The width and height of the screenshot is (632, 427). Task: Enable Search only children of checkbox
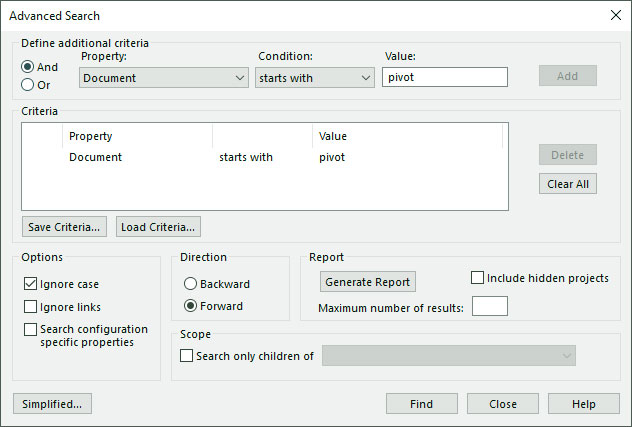[186, 356]
